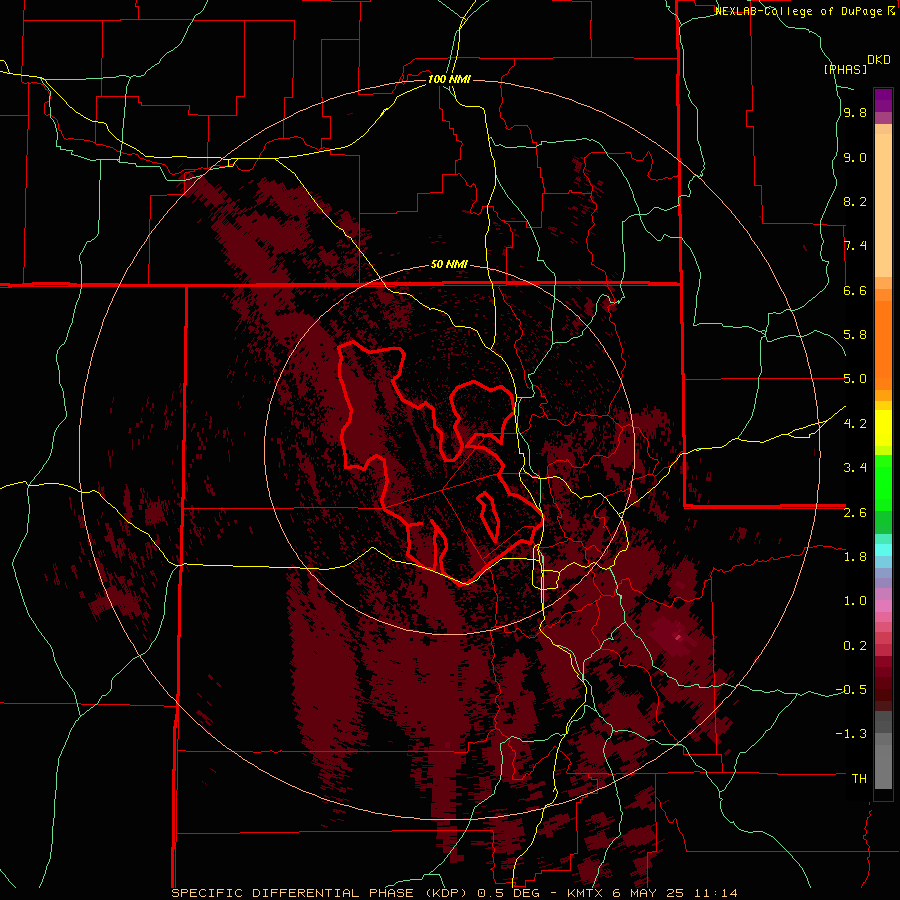
Task: Click the 6.6 value on color scale
Action: [x=855, y=291]
